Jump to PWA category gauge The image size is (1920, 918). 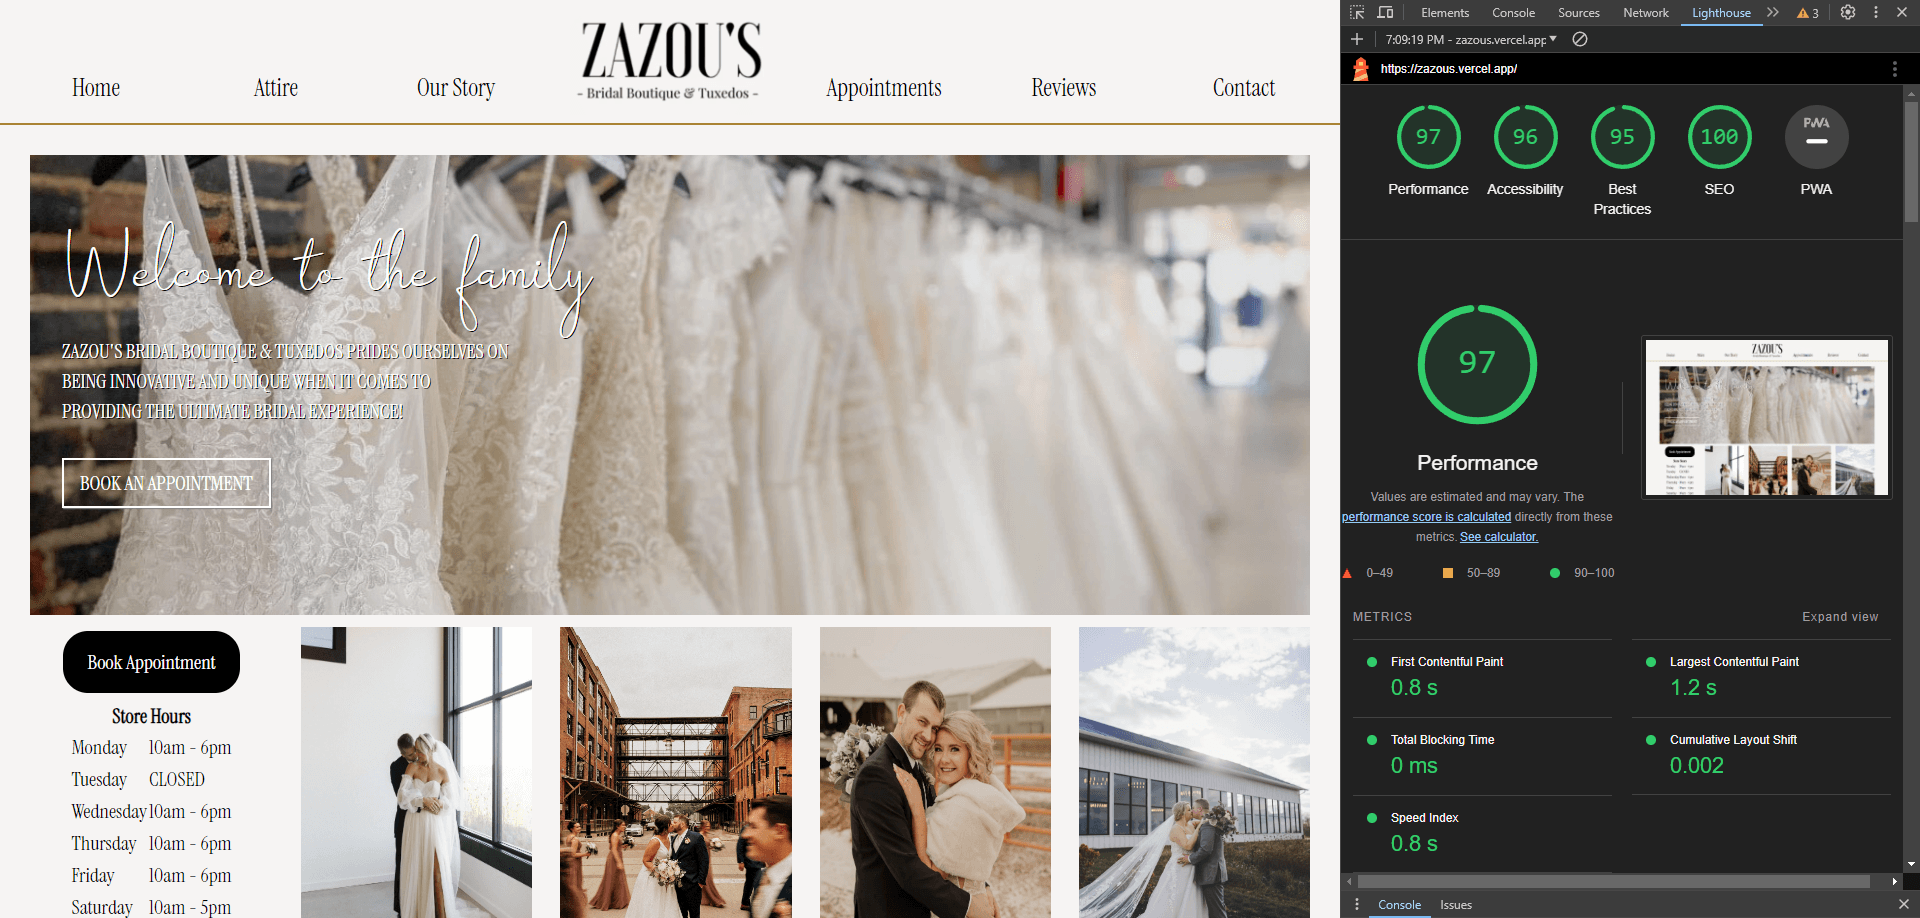1816,137
